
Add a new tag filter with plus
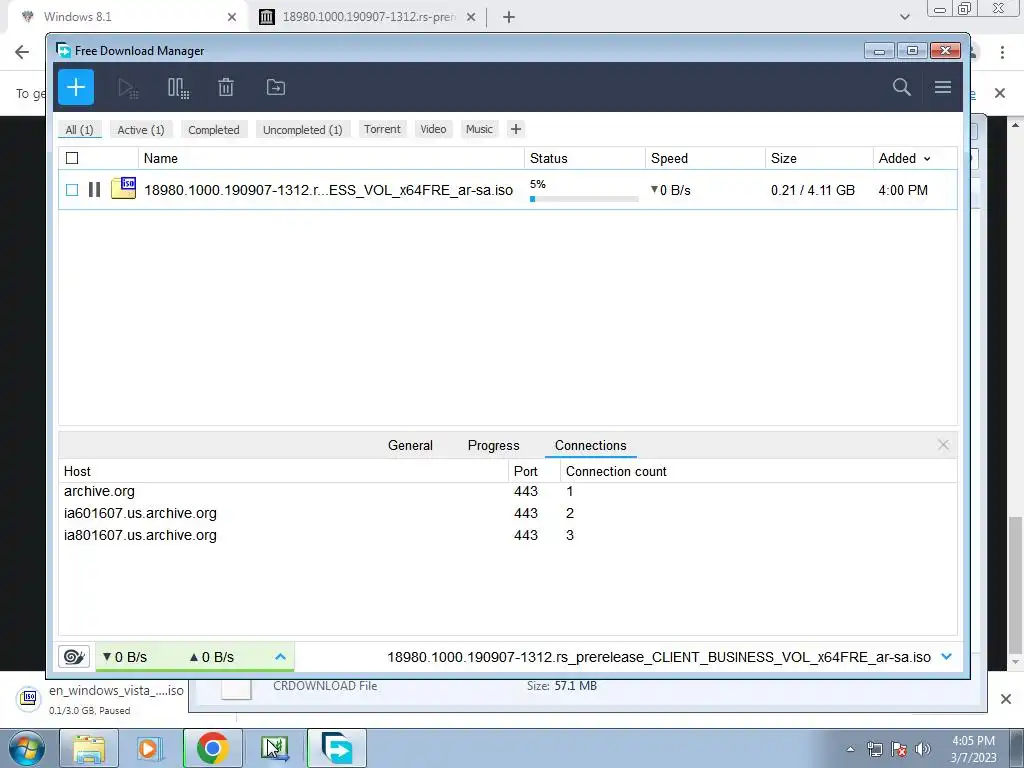click(515, 129)
